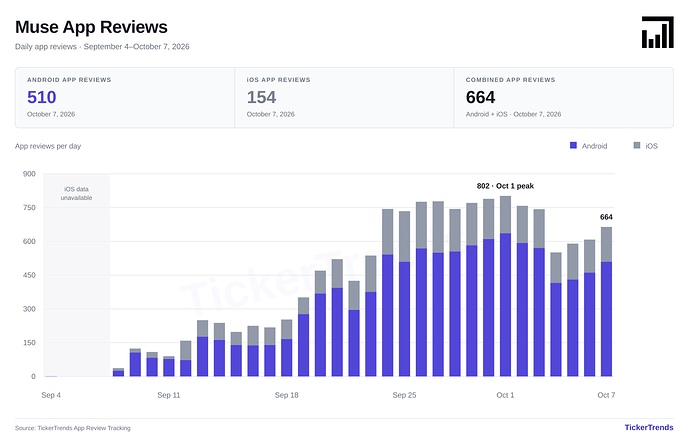Click the '802 · Oct 1 peak' annotation
This screenshot has width=690, height=434.
click(505, 186)
